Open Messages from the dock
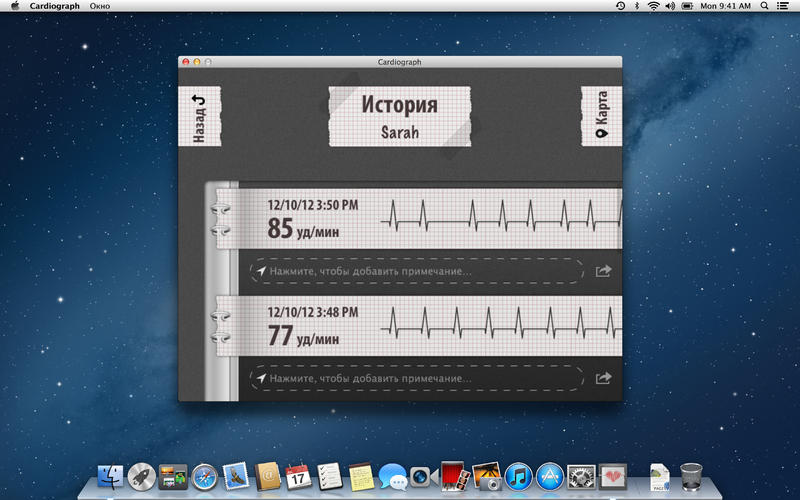The height and width of the screenshot is (500, 800). click(x=392, y=477)
